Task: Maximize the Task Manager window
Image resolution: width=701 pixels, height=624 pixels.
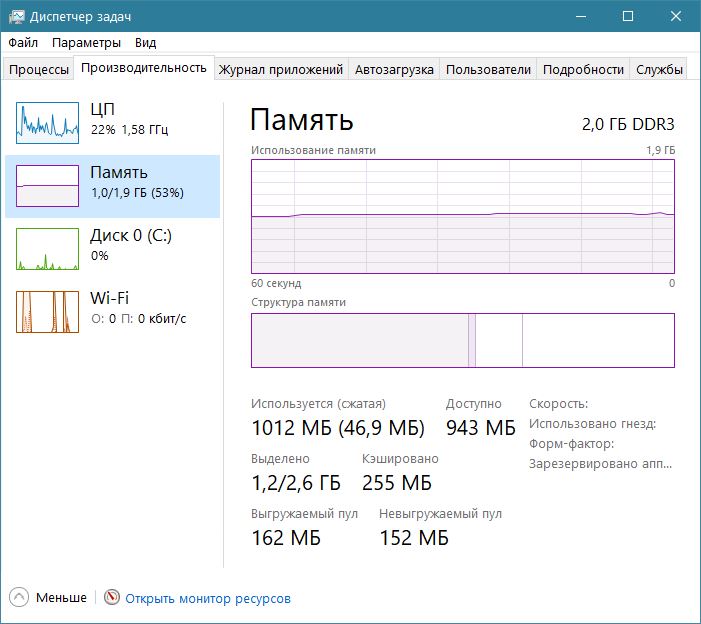Action: click(x=628, y=17)
